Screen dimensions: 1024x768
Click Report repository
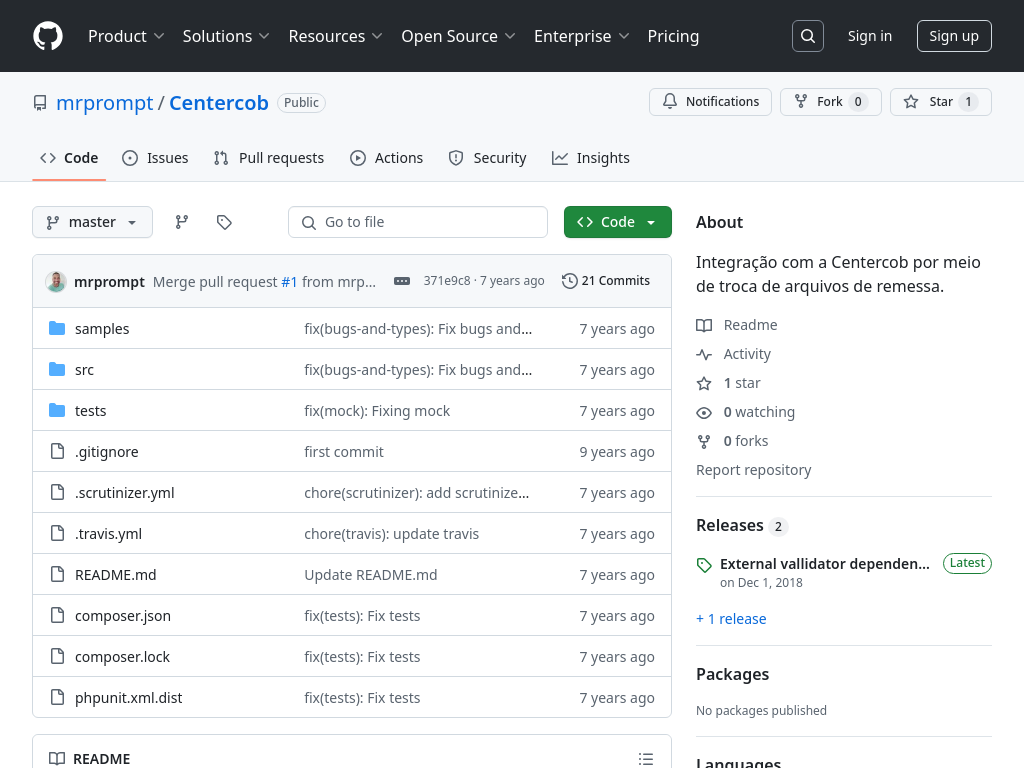[754, 470]
